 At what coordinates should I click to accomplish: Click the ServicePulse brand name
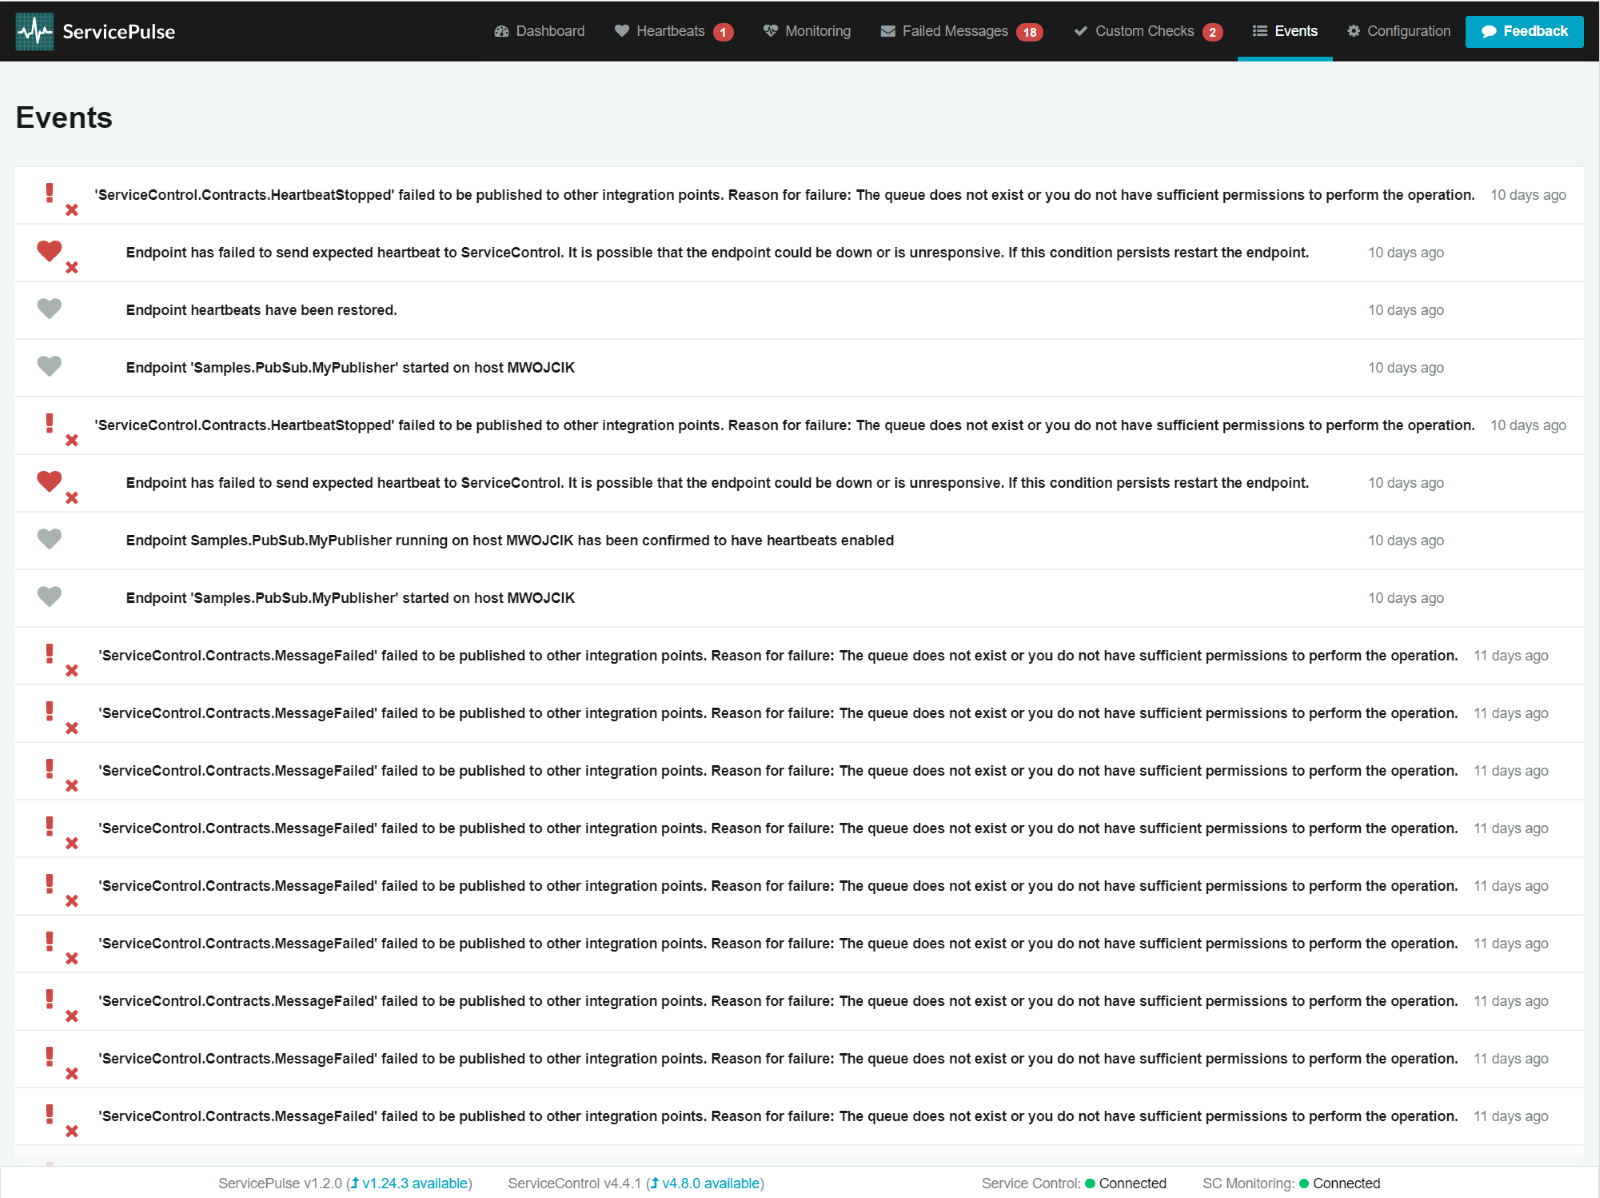pyautogui.click(x=119, y=32)
